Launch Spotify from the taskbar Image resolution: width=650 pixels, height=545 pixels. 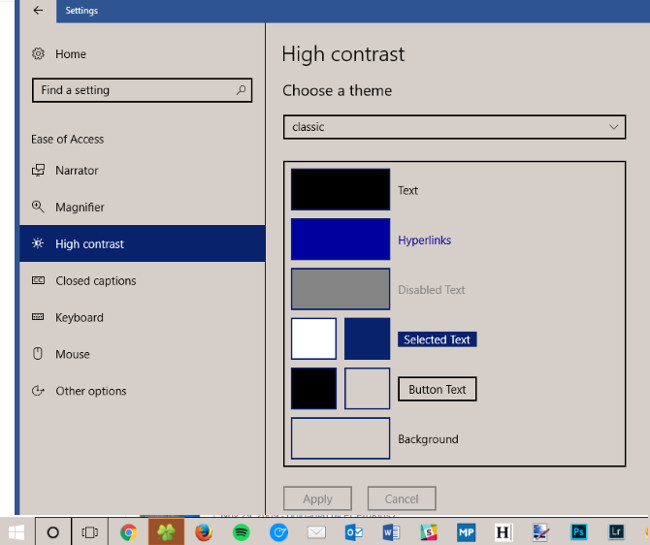[241, 532]
